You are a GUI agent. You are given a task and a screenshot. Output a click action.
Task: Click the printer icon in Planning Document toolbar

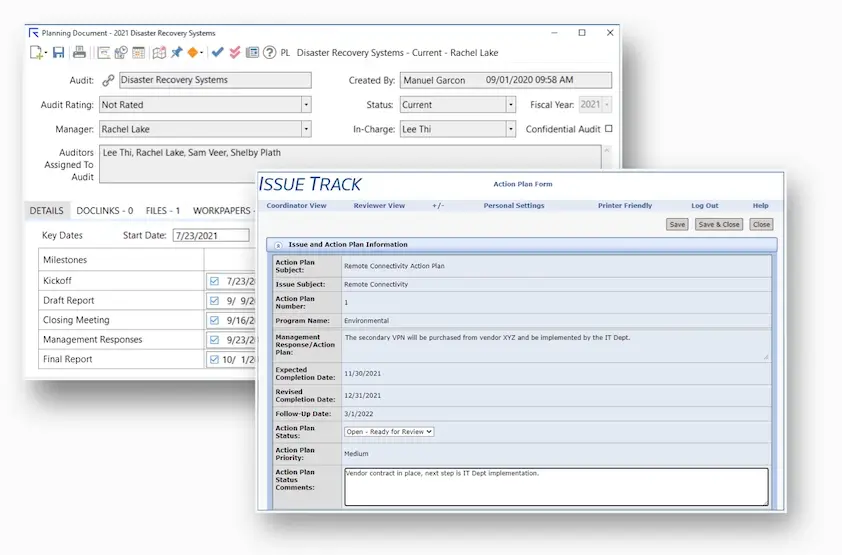(x=79, y=53)
